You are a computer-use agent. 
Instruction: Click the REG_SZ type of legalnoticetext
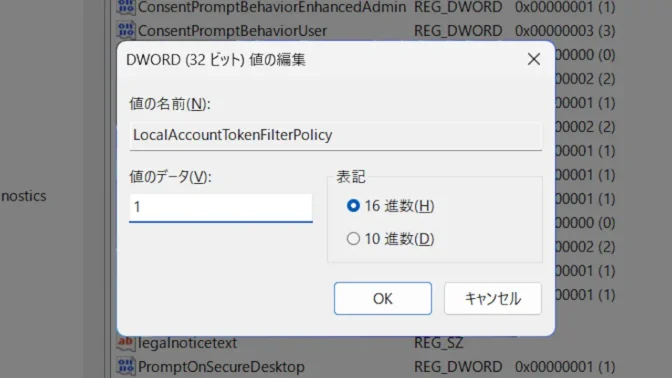(x=438, y=343)
